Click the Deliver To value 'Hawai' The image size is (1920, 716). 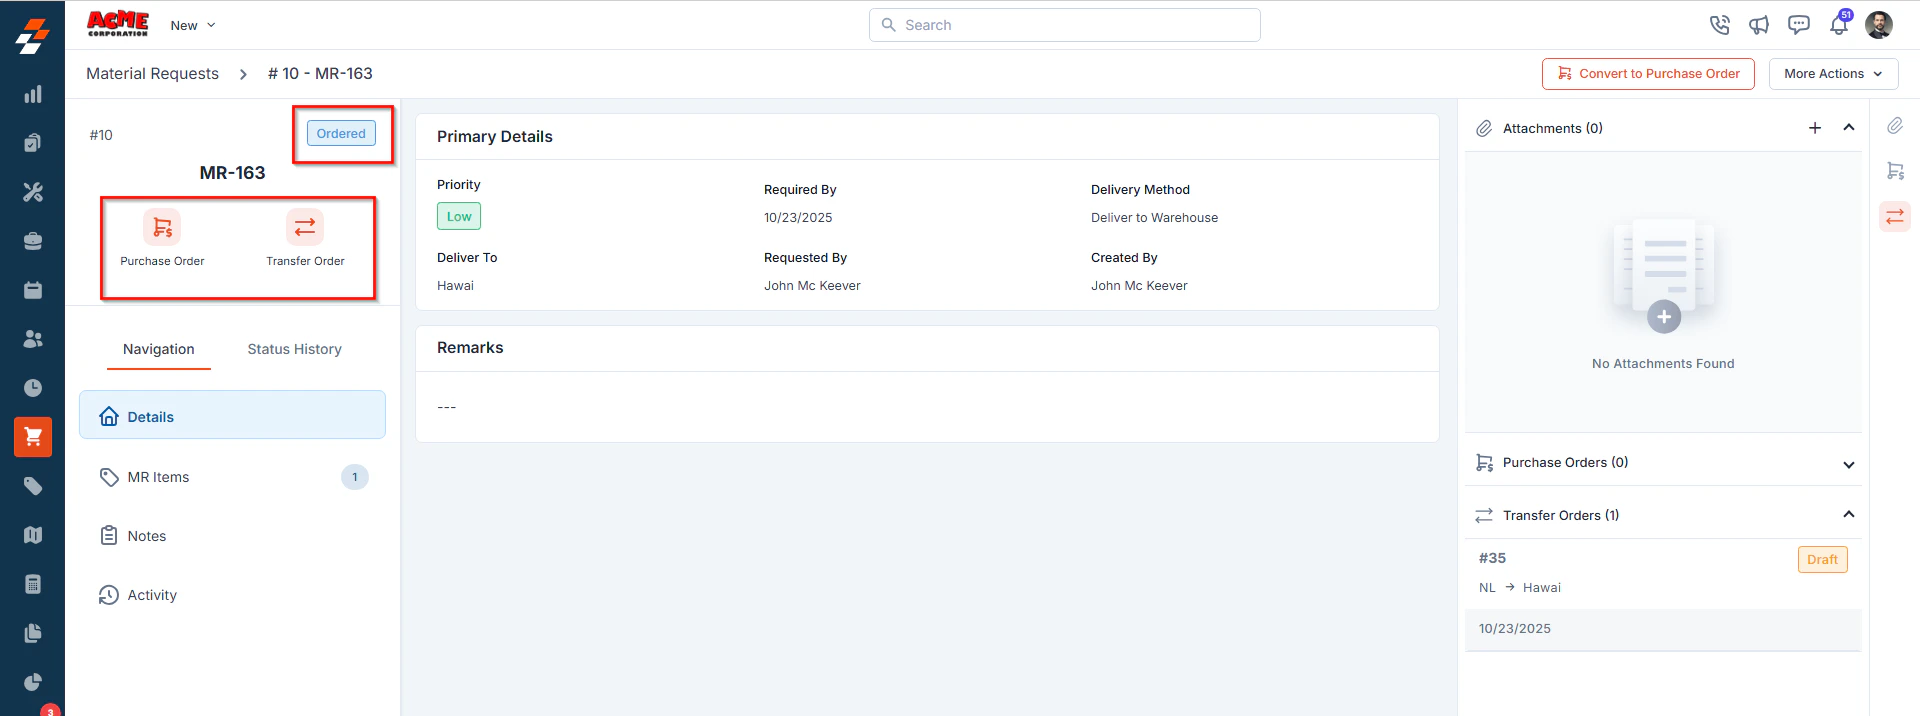(455, 286)
